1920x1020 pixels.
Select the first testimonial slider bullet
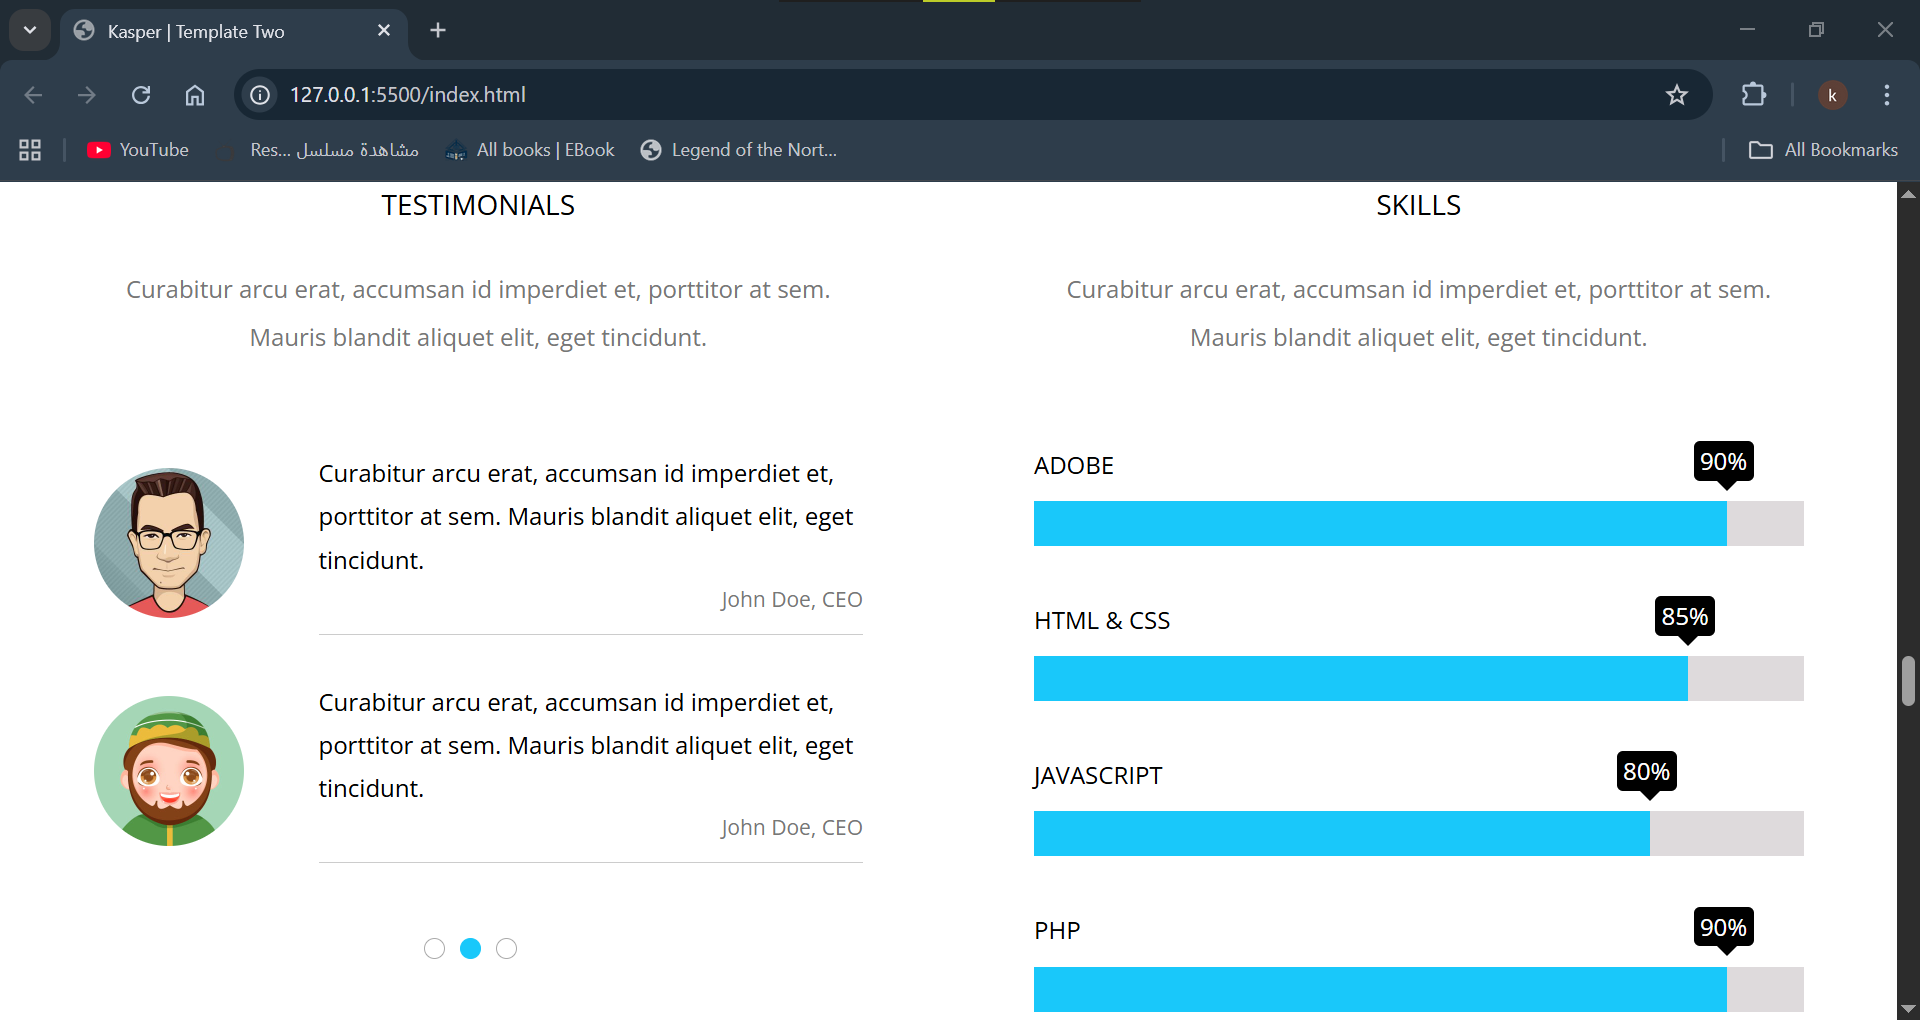434,948
